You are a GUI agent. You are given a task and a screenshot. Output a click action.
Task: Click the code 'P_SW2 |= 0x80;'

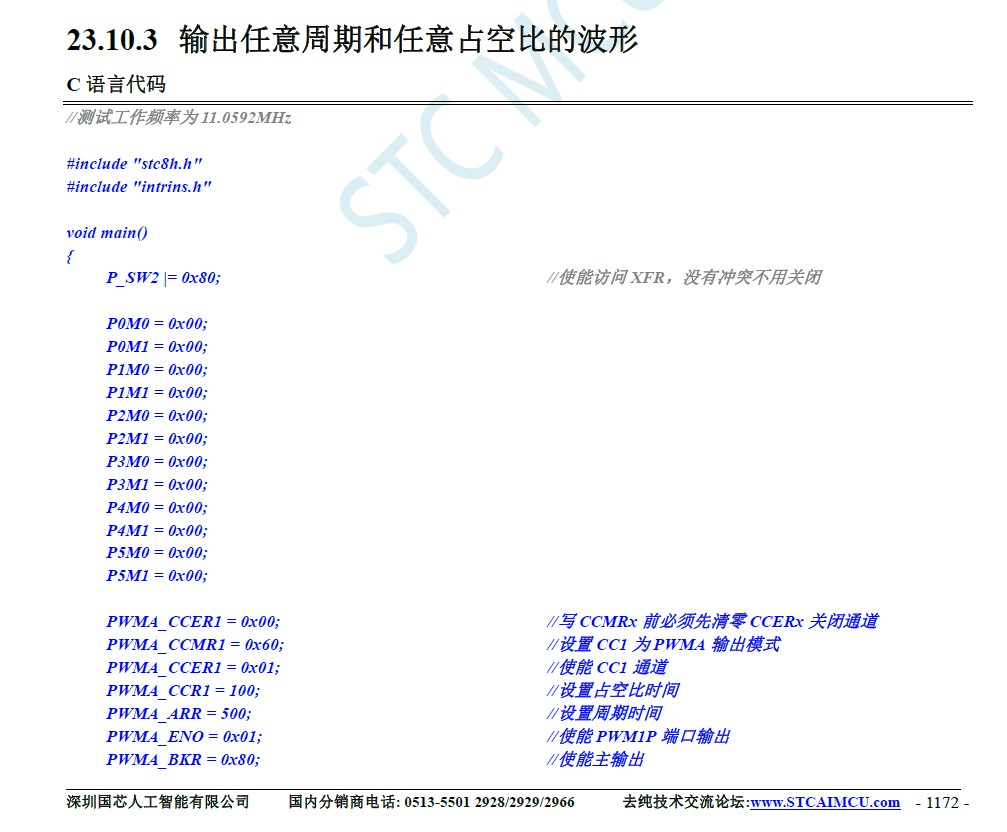163,277
